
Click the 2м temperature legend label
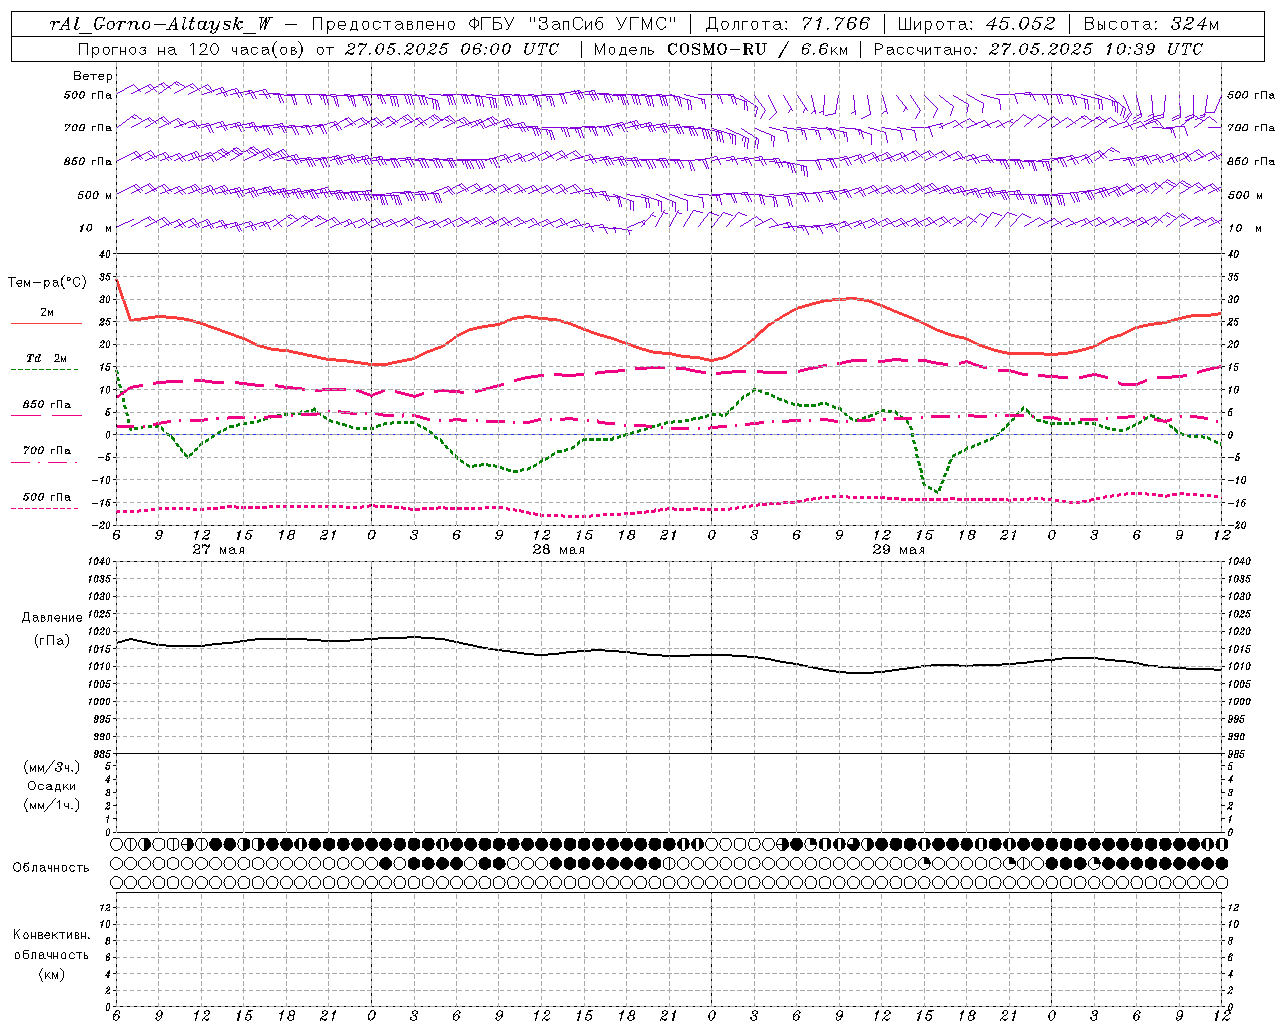(x=47, y=312)
